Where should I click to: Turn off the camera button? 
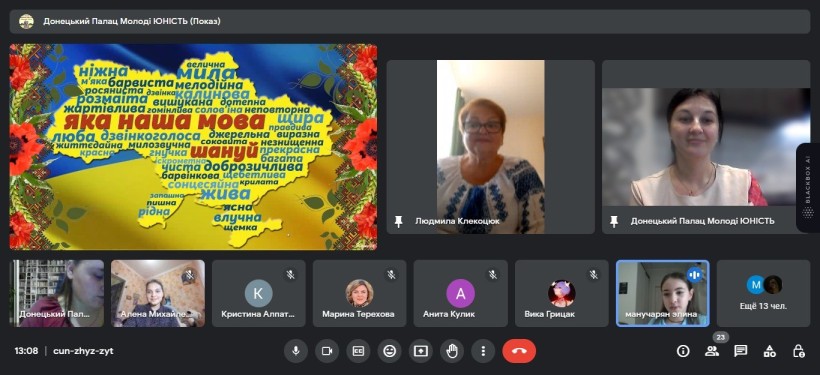click(x=327, y=351)
